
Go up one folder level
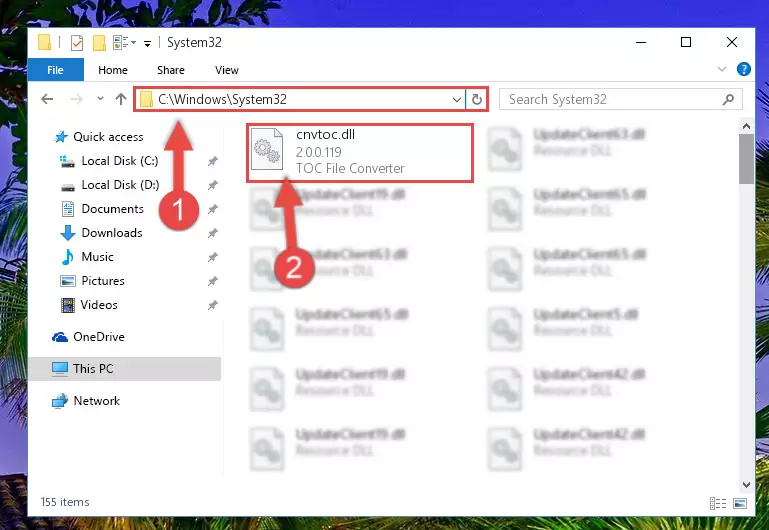pos(121,99)
